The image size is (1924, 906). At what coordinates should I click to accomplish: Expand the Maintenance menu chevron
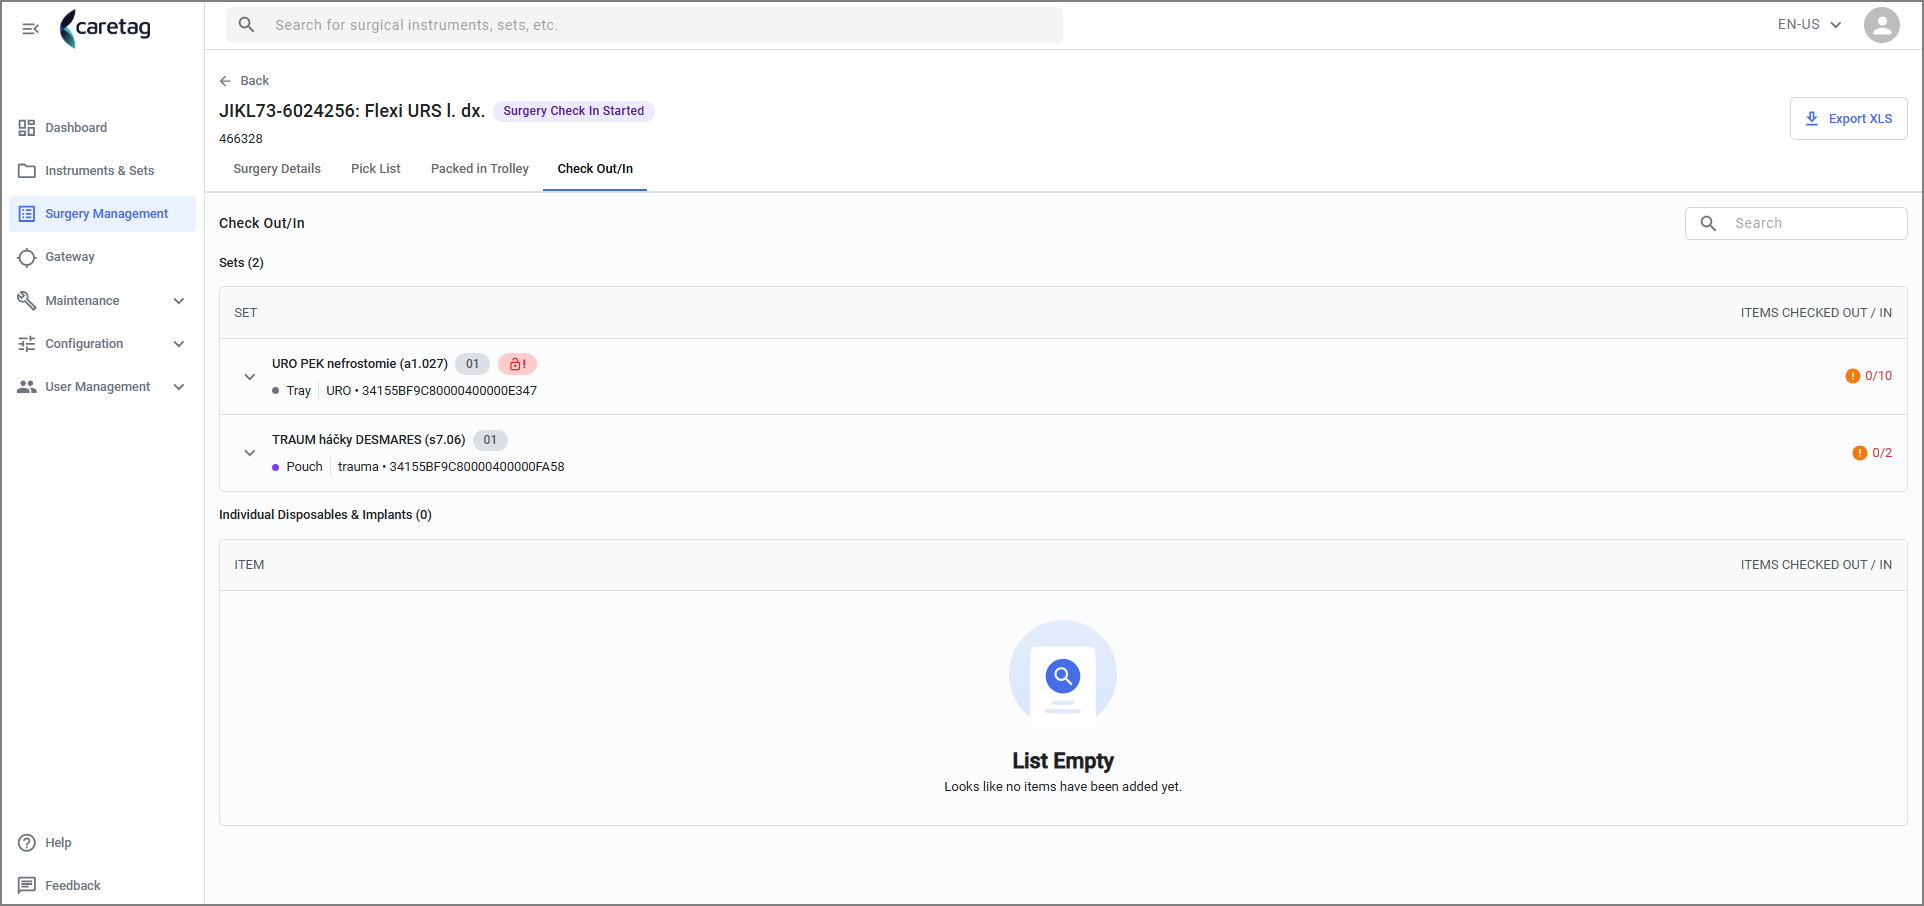click(179, 301)
